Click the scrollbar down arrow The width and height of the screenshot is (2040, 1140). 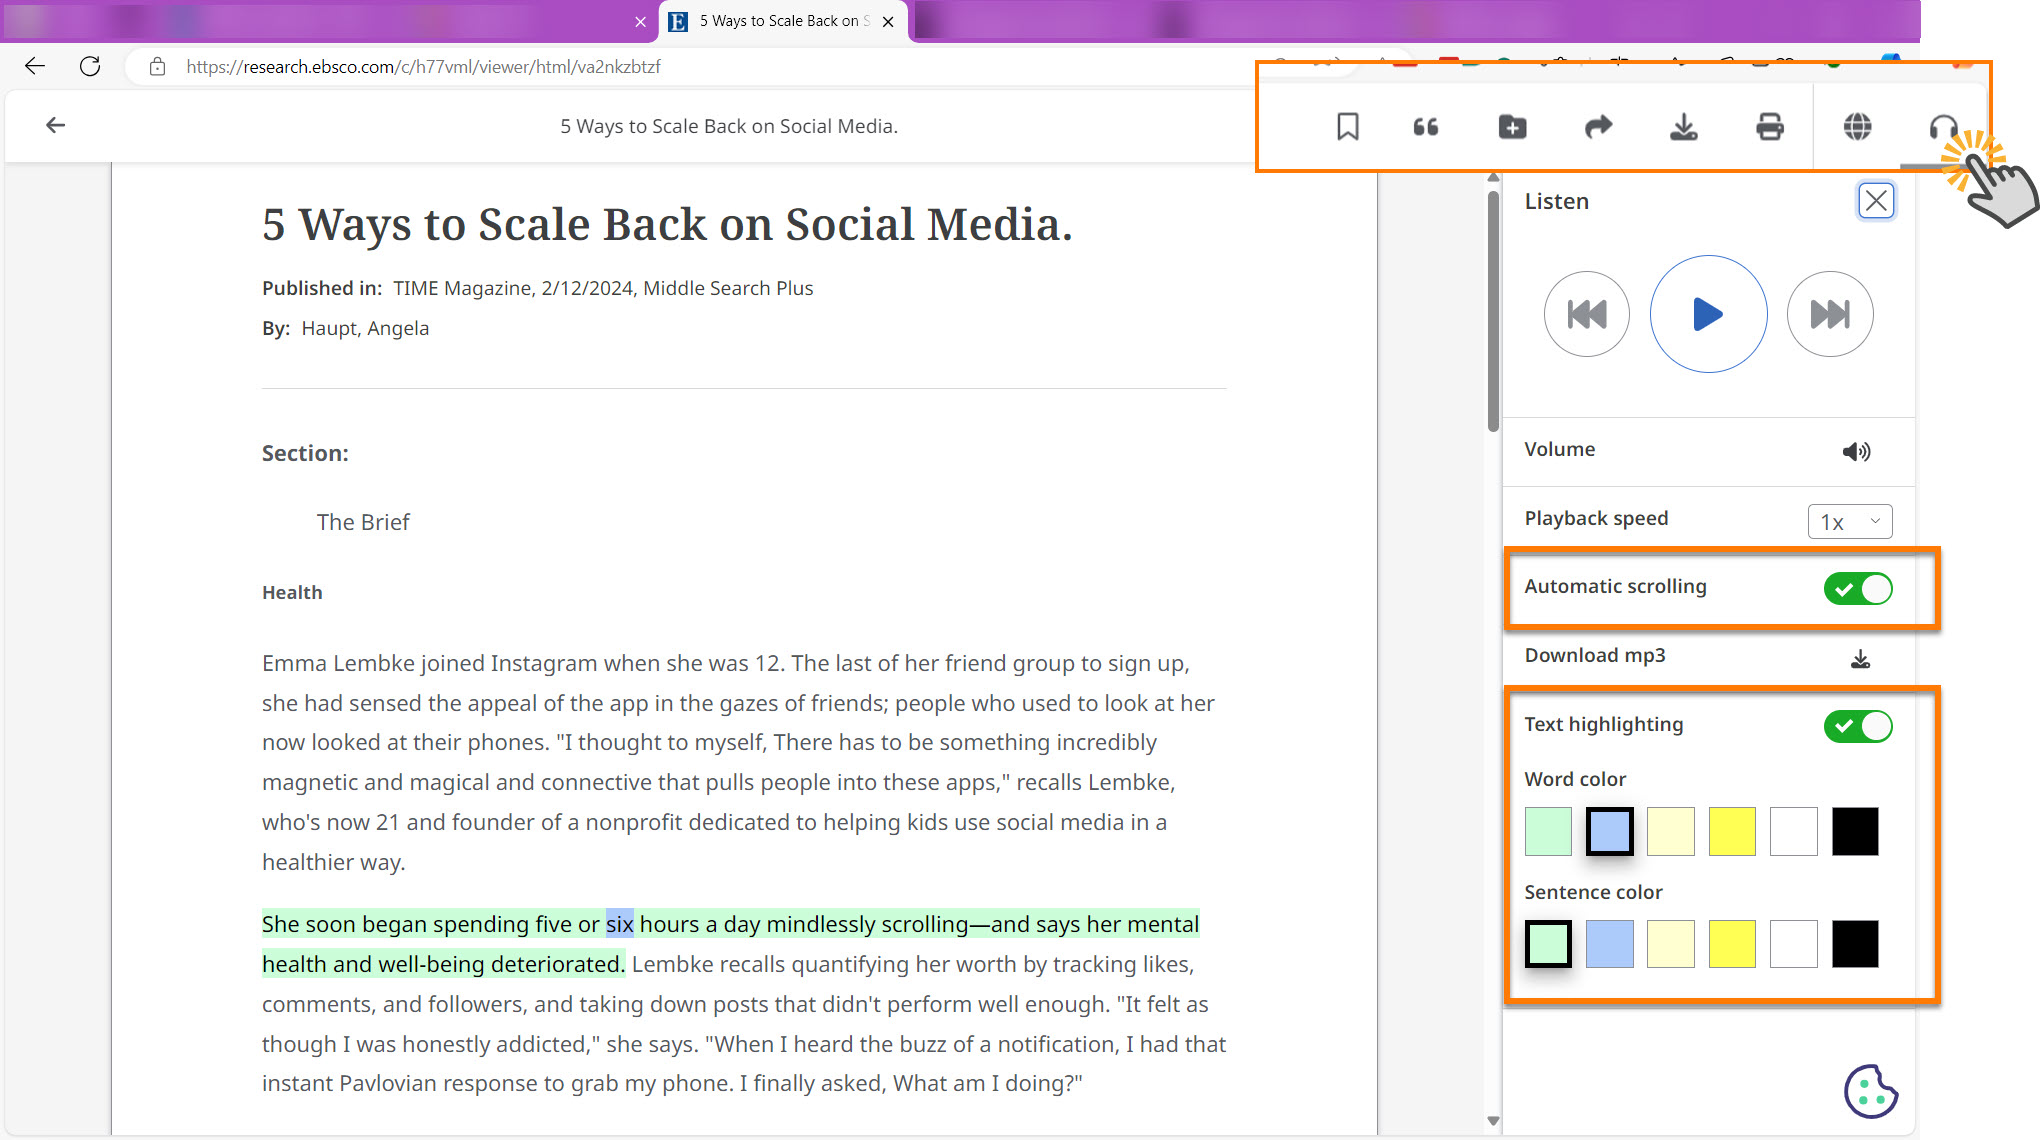coord(1493,1120)
